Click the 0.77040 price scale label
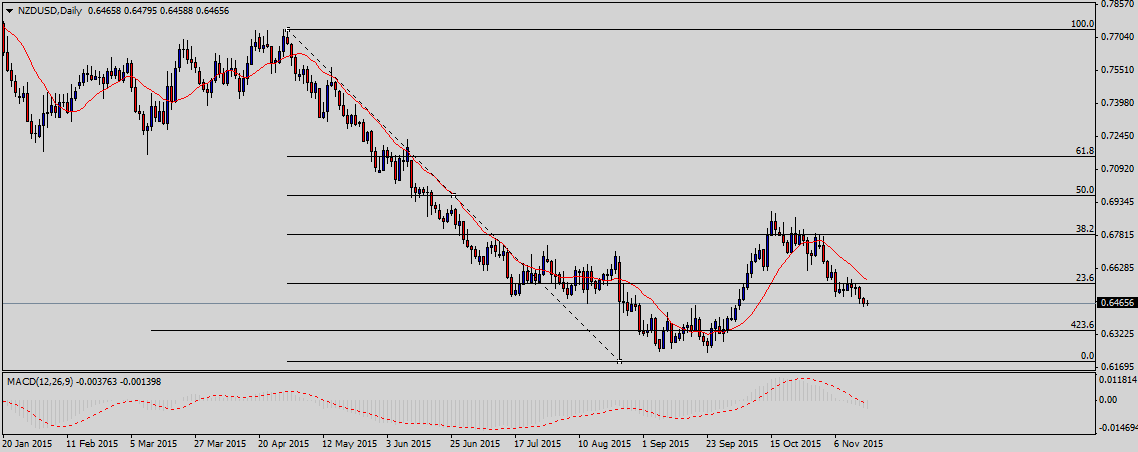 pos(1116,37)
